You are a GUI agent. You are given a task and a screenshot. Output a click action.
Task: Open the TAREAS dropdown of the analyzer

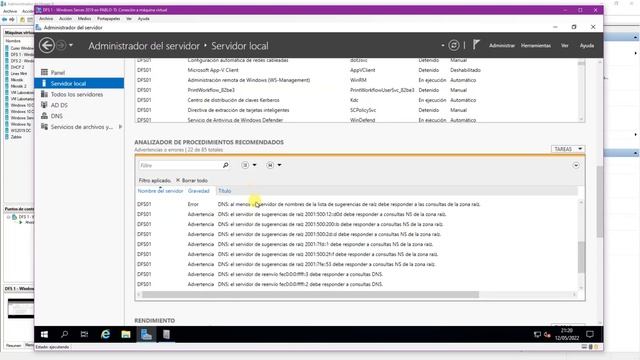[568, 149]
